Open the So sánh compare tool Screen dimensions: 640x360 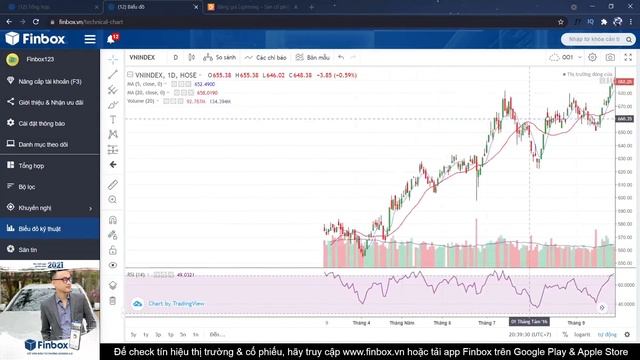coord(220,58)
